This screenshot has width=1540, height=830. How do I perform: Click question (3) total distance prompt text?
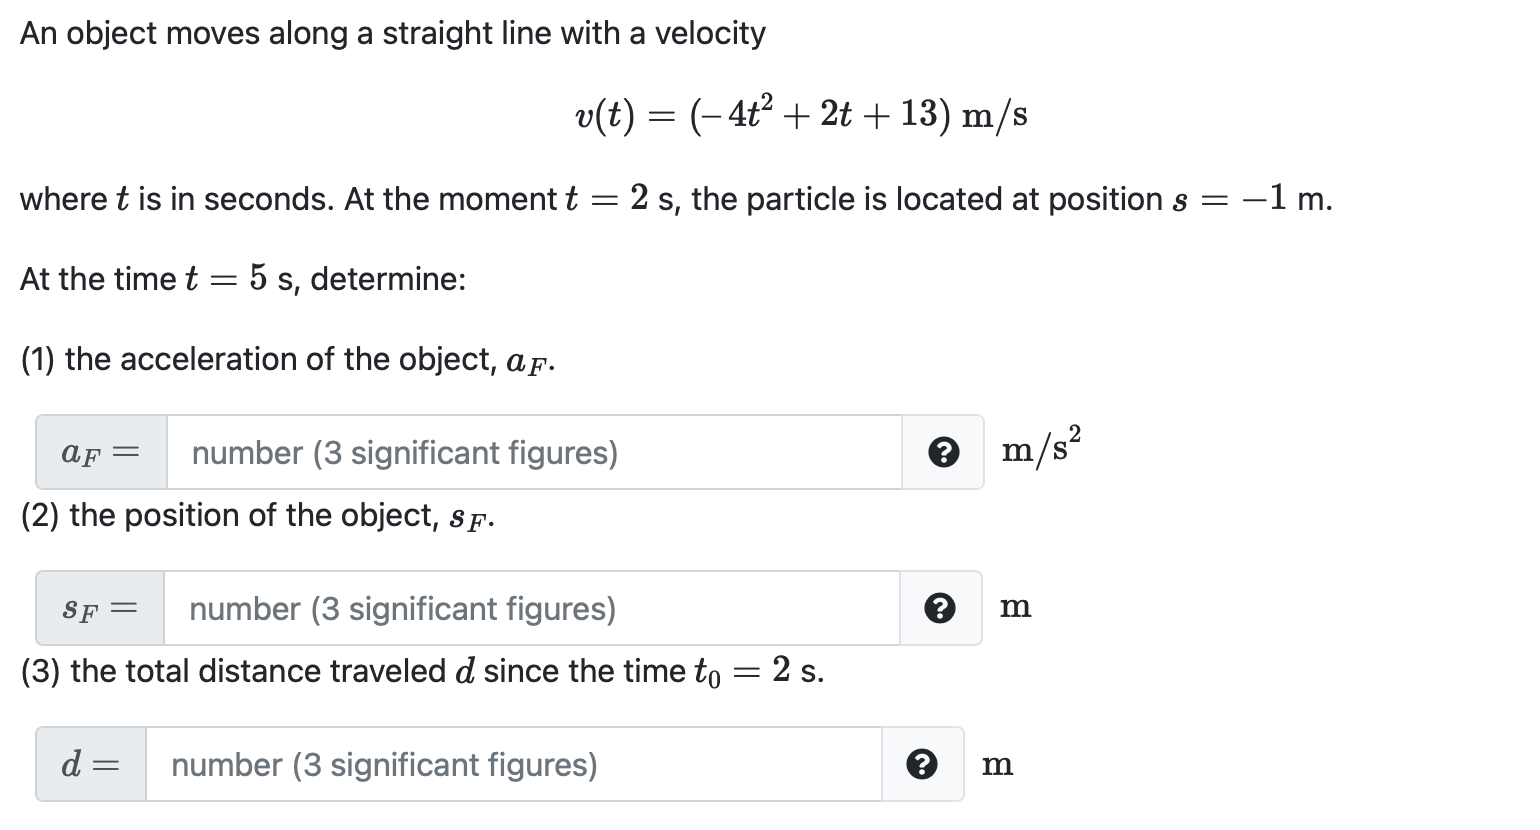pos(422,671)
